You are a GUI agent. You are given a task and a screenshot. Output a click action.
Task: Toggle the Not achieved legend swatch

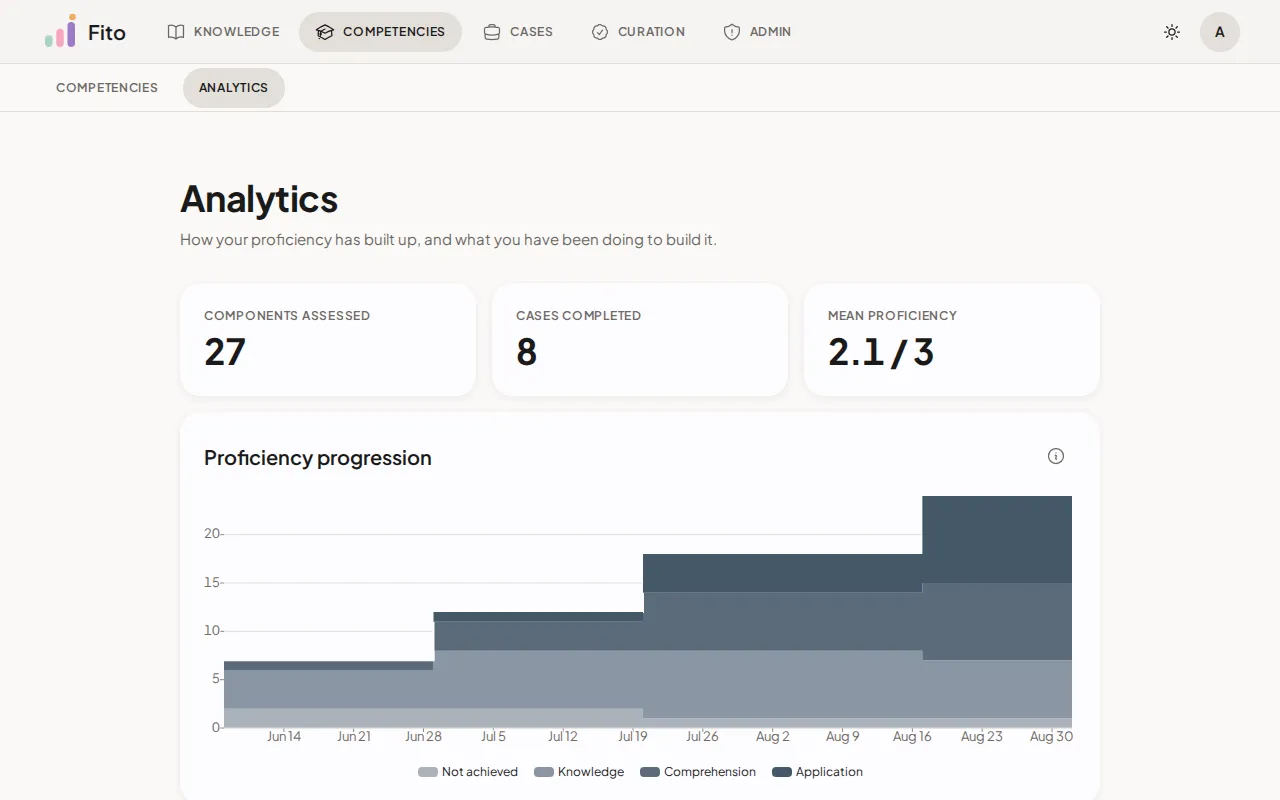pos(428,772)
